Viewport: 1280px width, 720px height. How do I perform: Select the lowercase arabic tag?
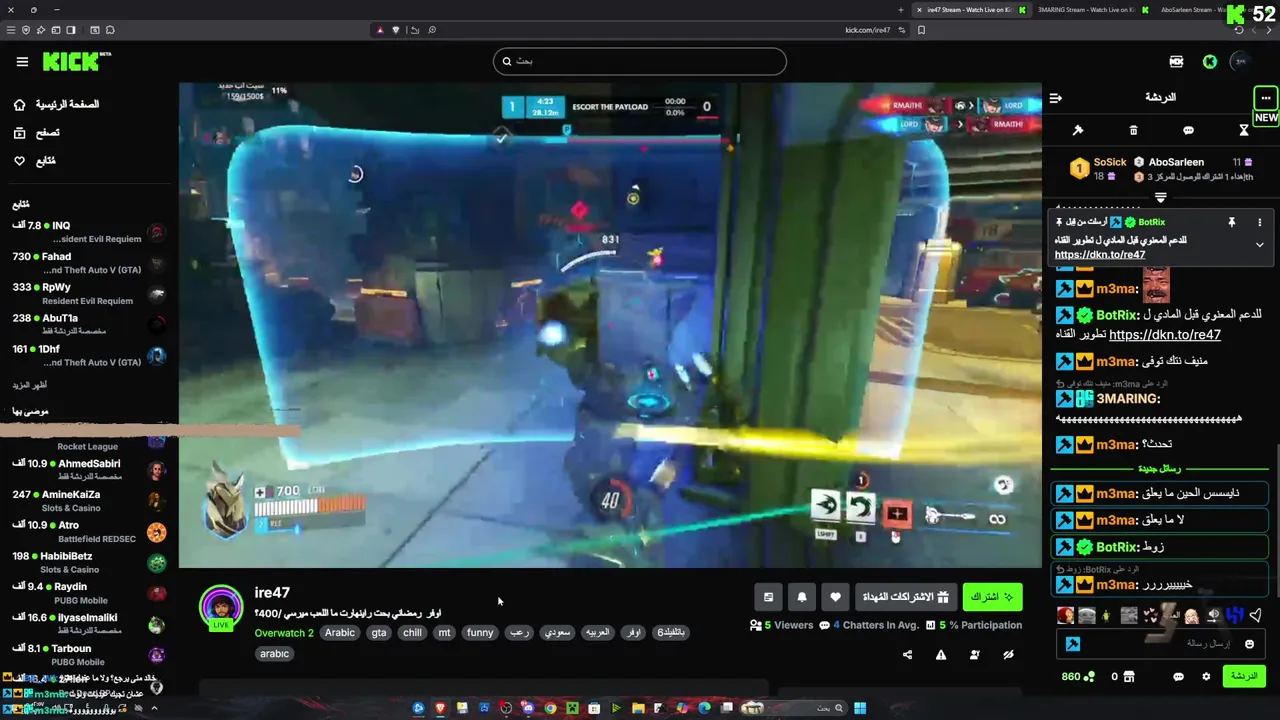[275, 654]
